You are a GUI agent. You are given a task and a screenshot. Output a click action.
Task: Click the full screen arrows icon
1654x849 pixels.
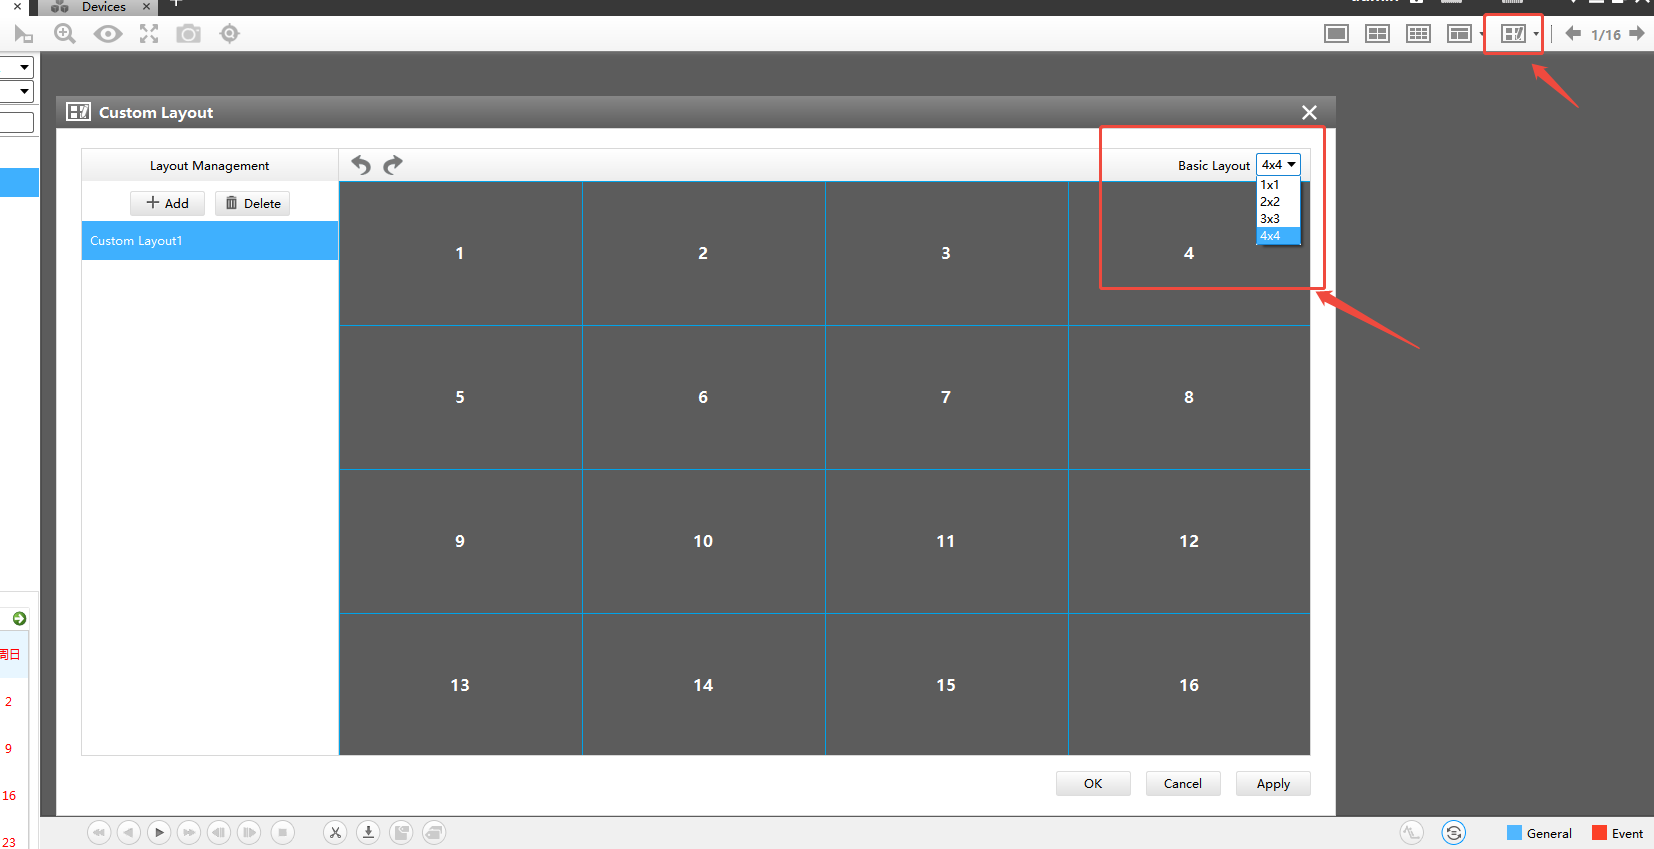pos(149,34)
